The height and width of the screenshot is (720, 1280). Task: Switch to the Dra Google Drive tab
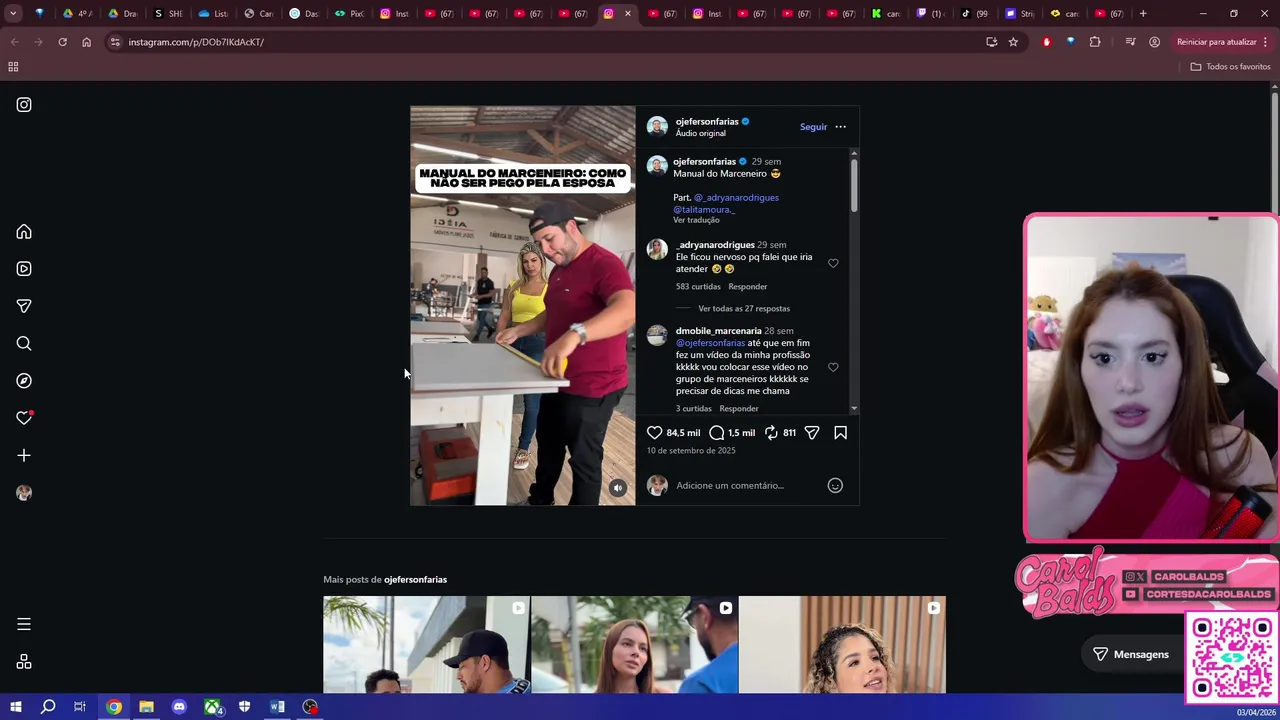click(x=123, y=14)
